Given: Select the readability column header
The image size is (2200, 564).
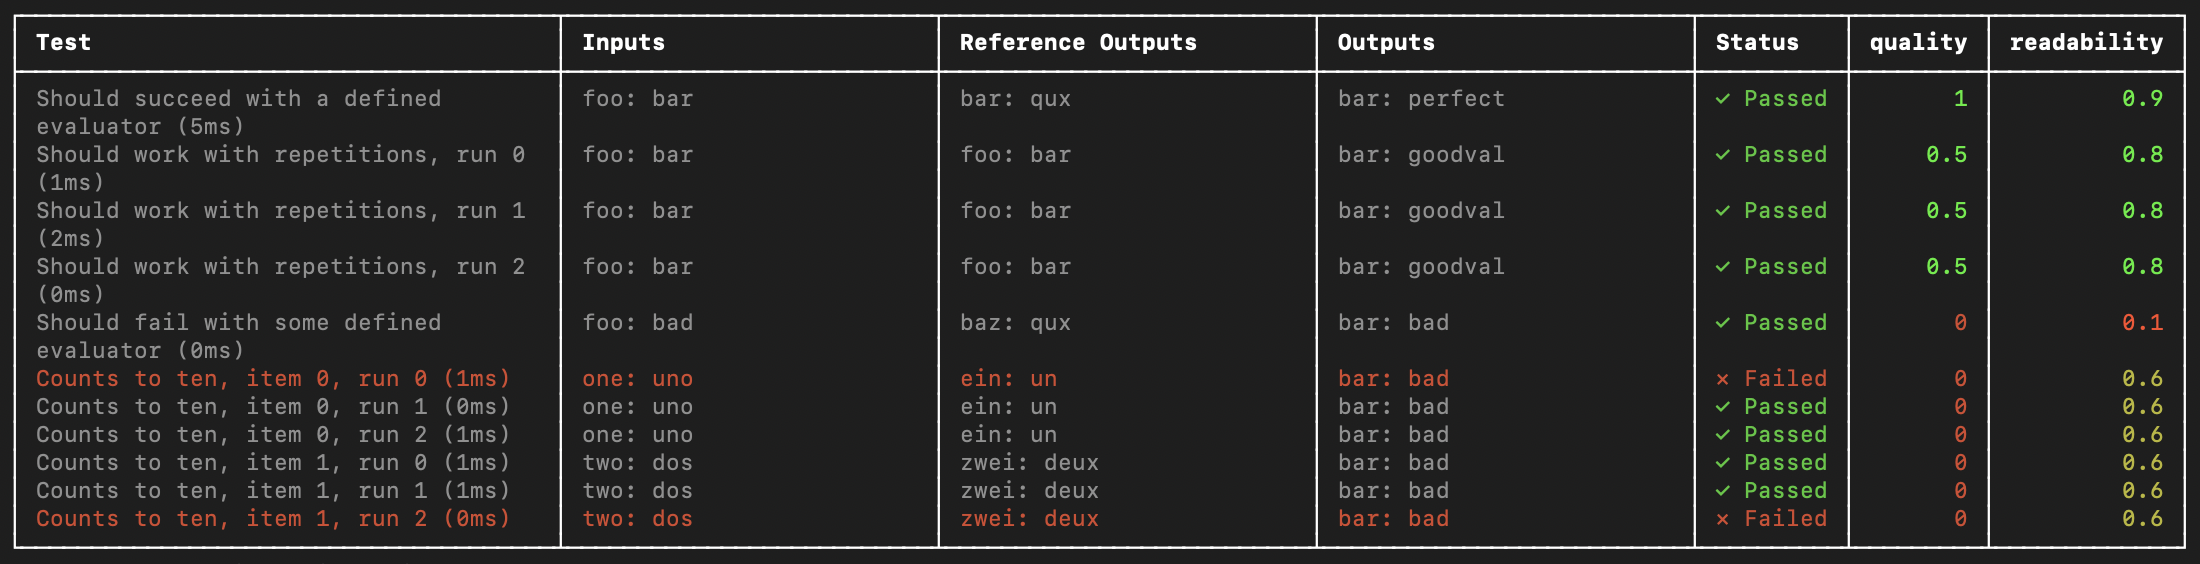Looking at the screenshot, I should tap(2086, 42).
